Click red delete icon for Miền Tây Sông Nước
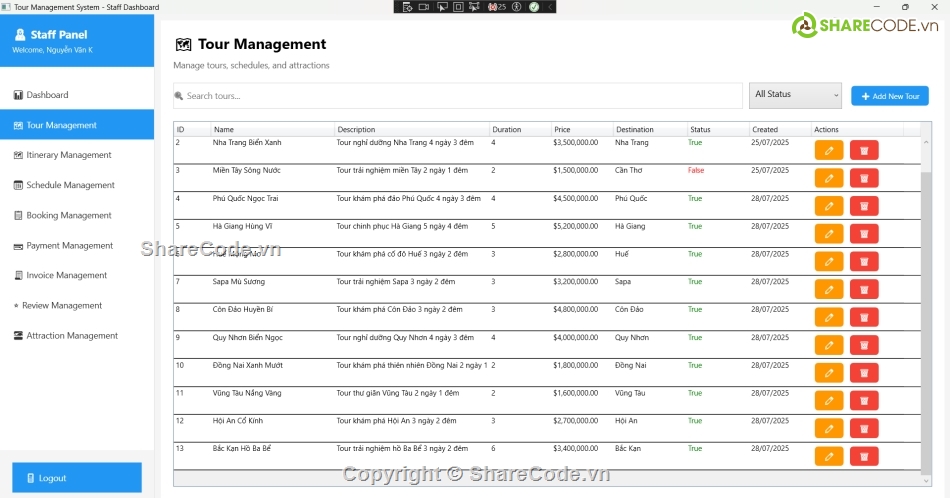This screenshot has width=950, height=498. (864, 178)
